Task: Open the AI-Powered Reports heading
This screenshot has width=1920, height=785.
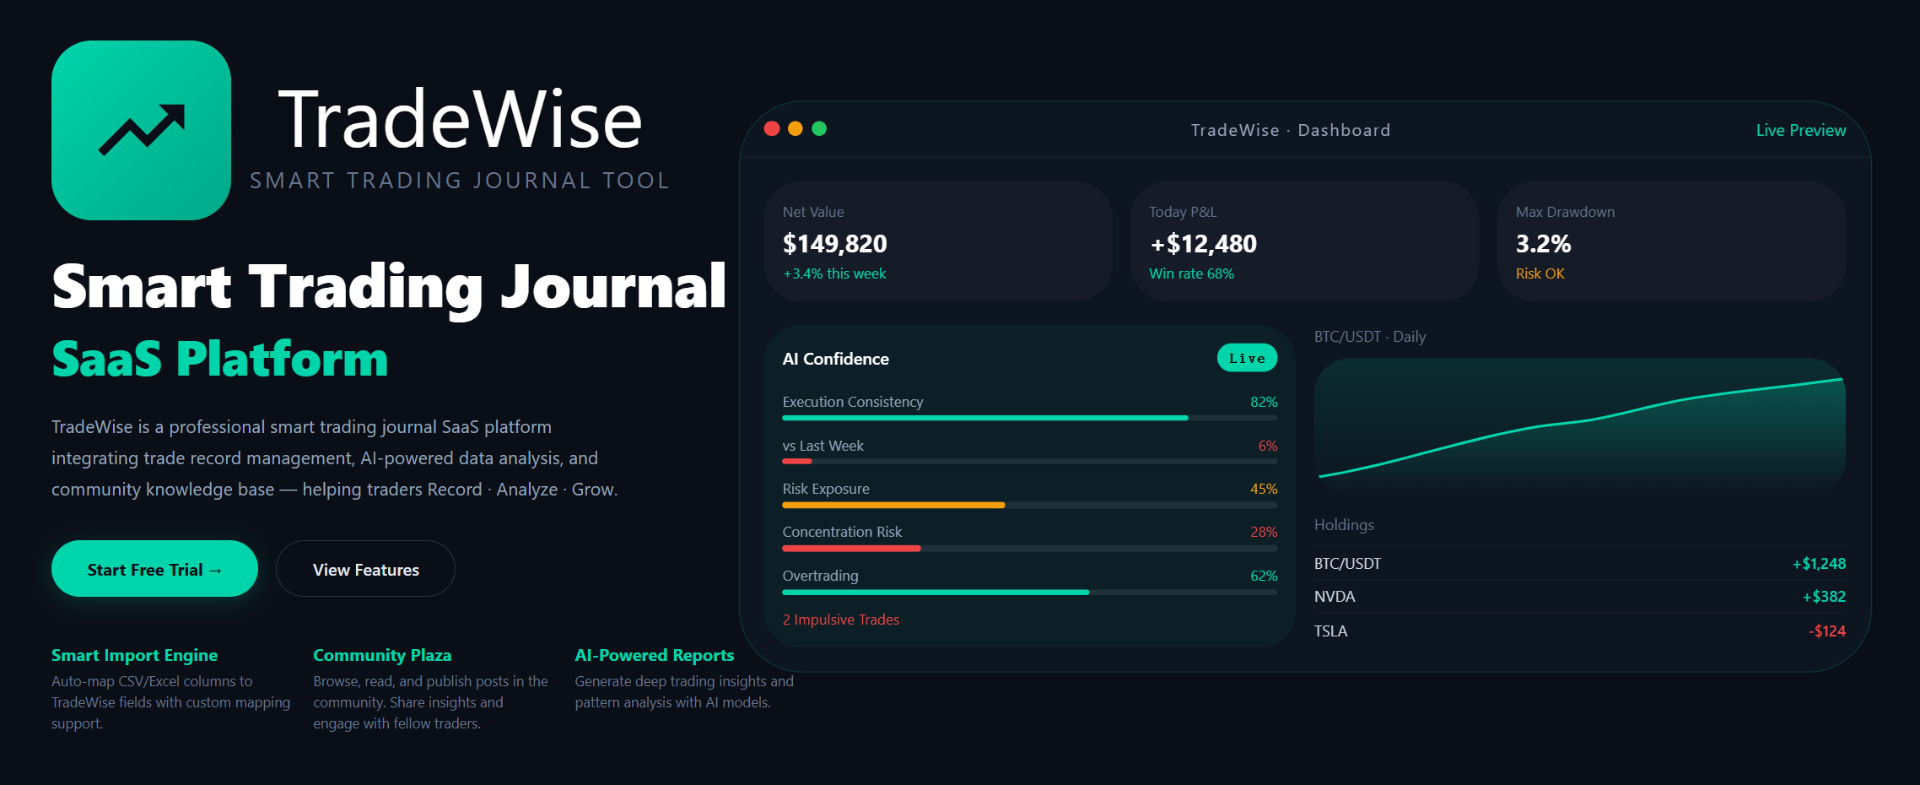Action: click(654, 655)
